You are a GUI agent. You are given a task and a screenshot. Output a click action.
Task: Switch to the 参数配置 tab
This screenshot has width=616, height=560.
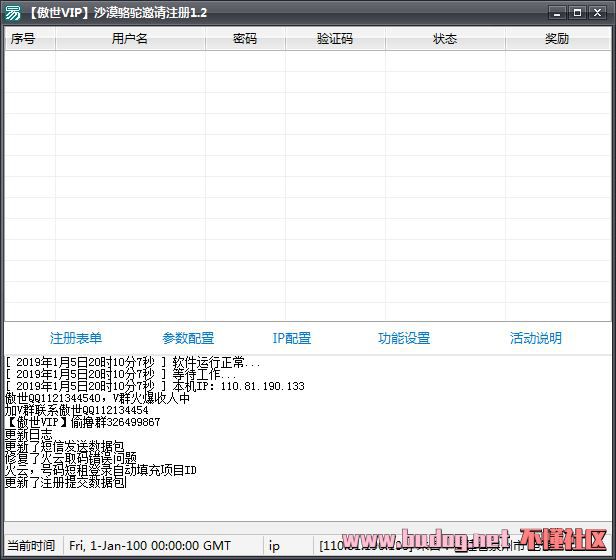(188, 338)
